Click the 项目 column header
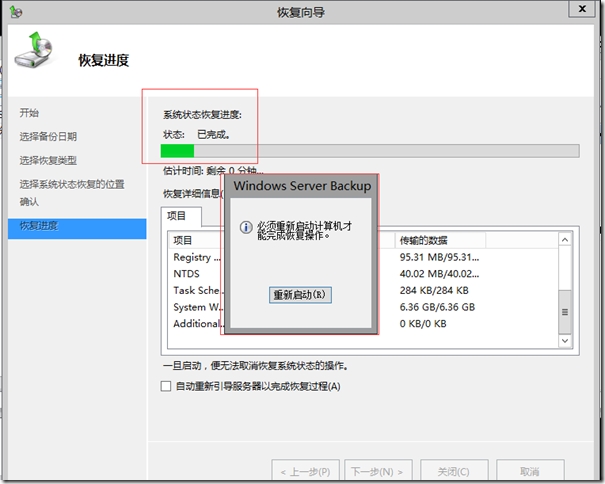 point(195,240)
